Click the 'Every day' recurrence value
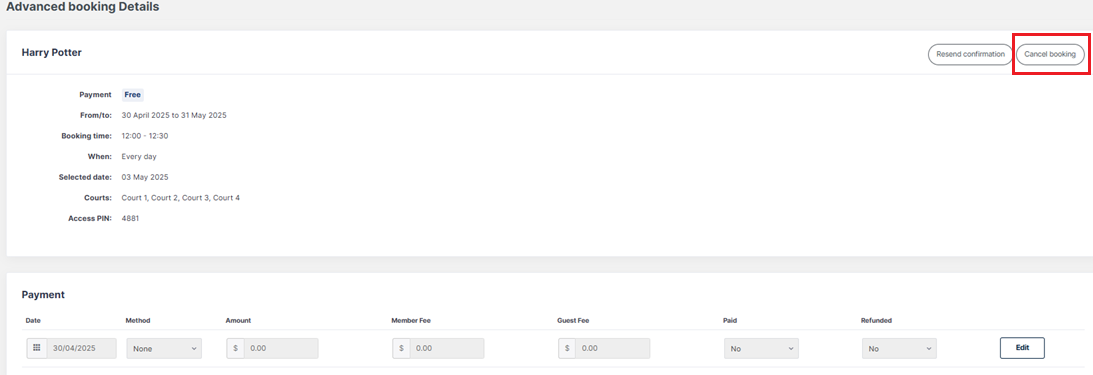The height and width of the screenshot is (375, 1093). 138,157
